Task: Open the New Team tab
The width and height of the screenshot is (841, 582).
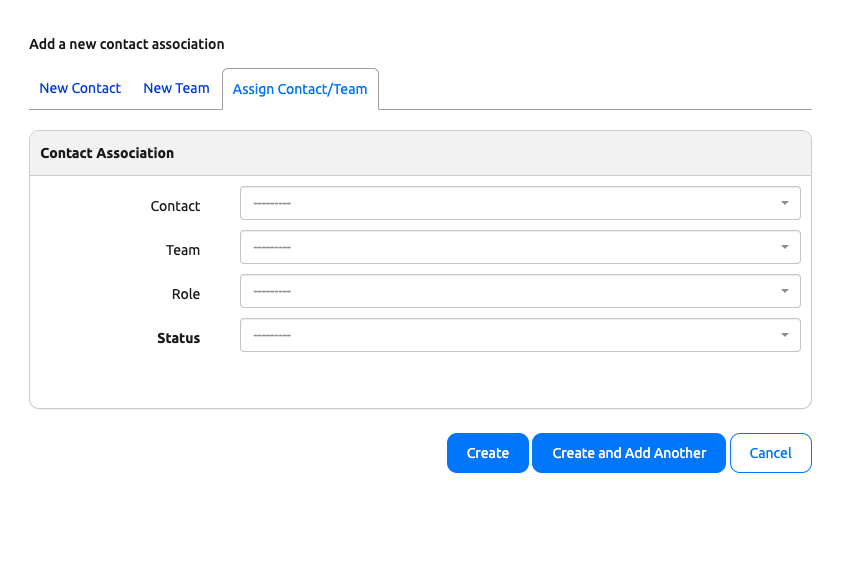Action: pyautogui.click(x=176, y=88)
